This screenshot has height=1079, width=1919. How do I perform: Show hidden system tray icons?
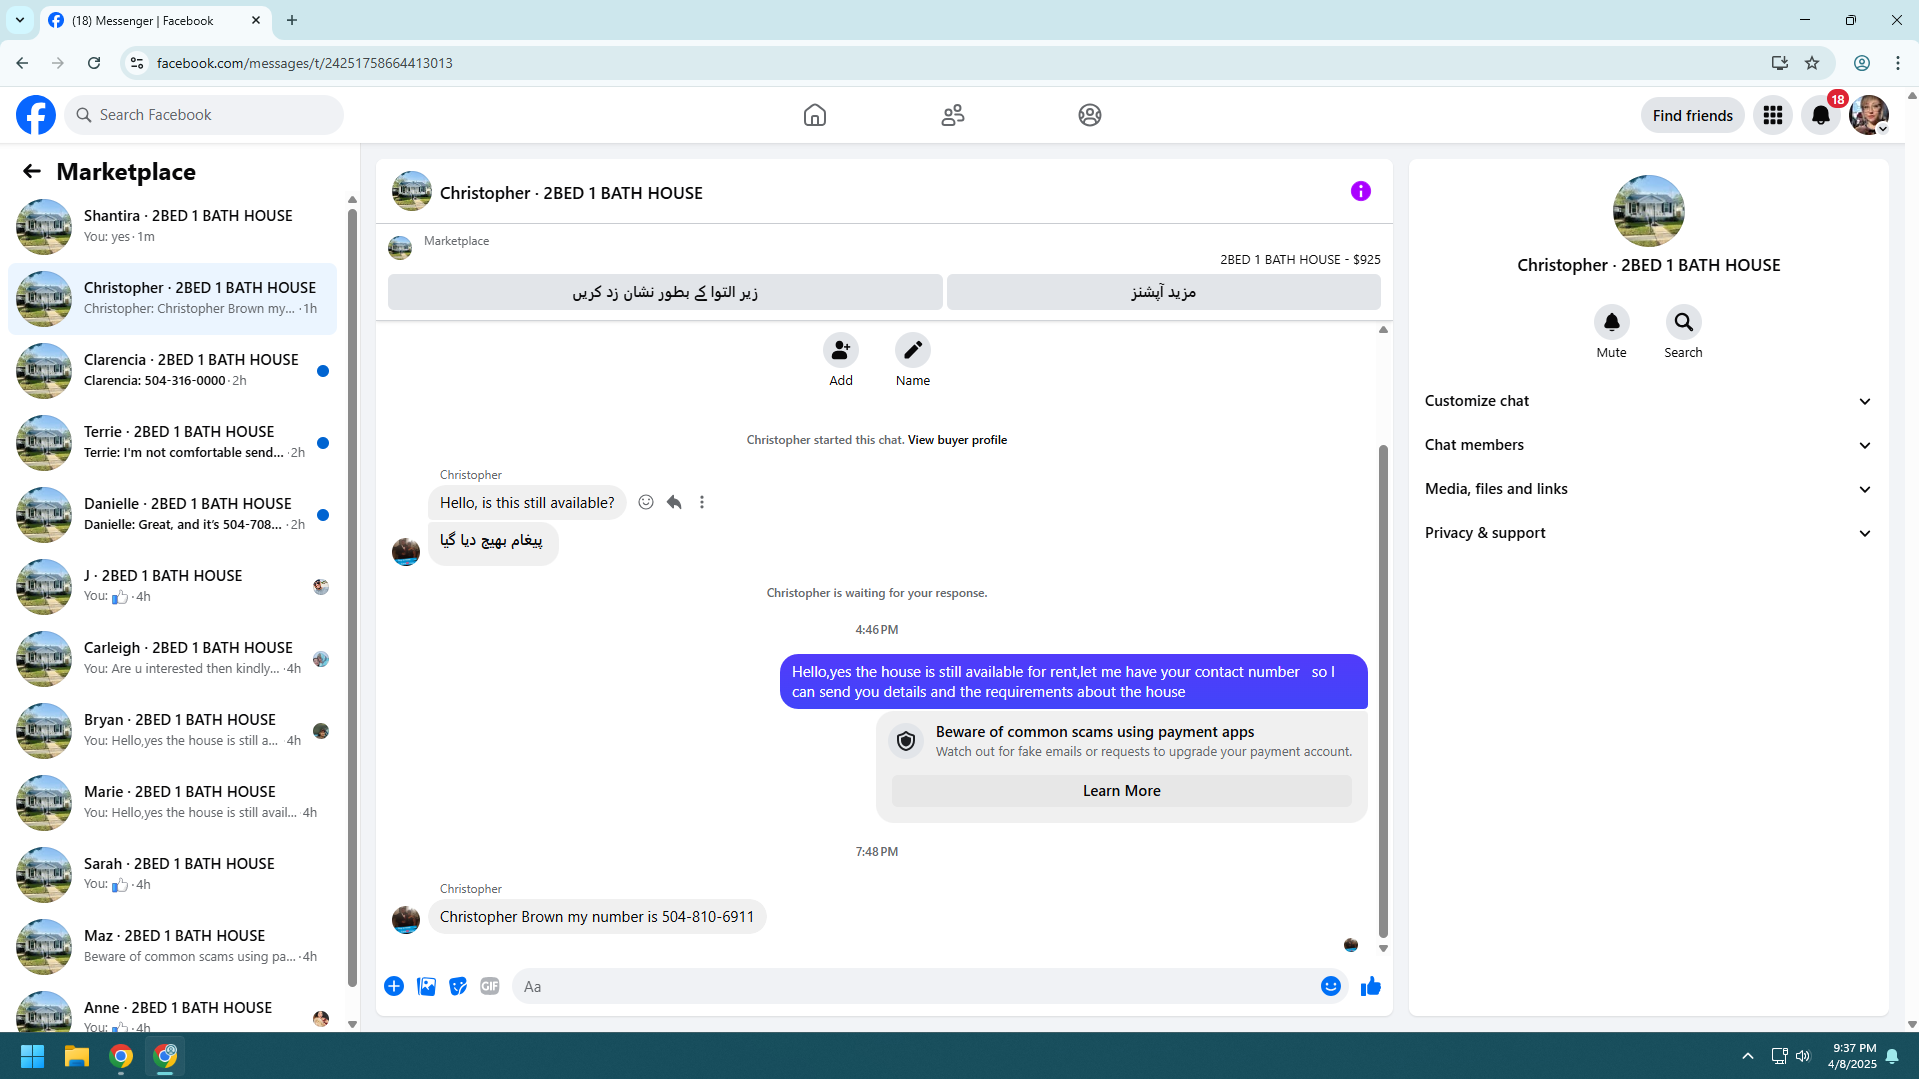click(1748, 1056)
